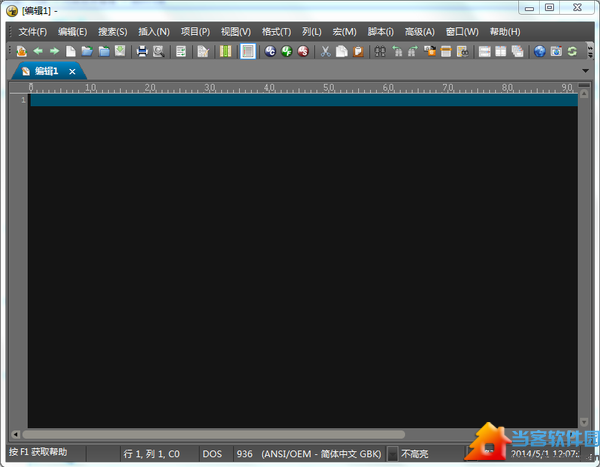
Task: Open the 宏(M) menu
Action: click(344, 32)
